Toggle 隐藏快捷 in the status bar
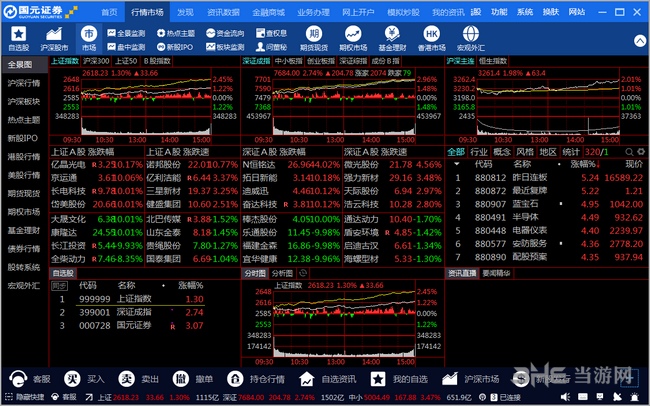 click(24, 397)
